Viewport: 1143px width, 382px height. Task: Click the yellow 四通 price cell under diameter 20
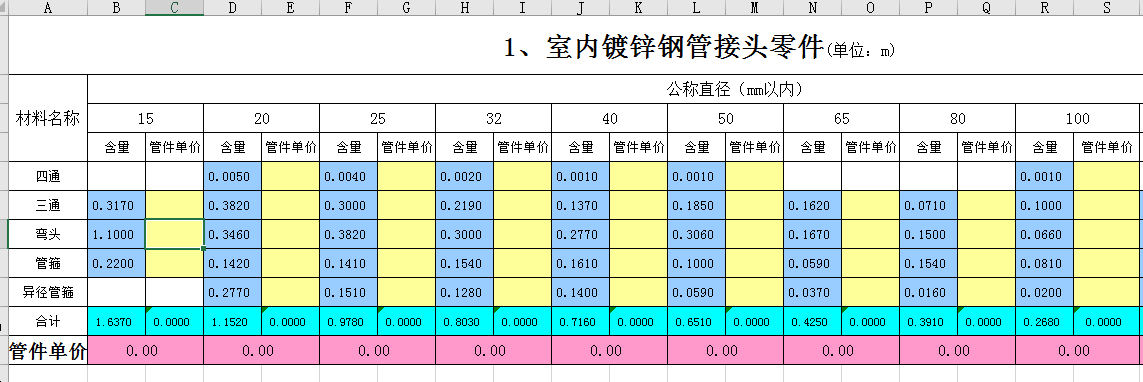(290, 176)
